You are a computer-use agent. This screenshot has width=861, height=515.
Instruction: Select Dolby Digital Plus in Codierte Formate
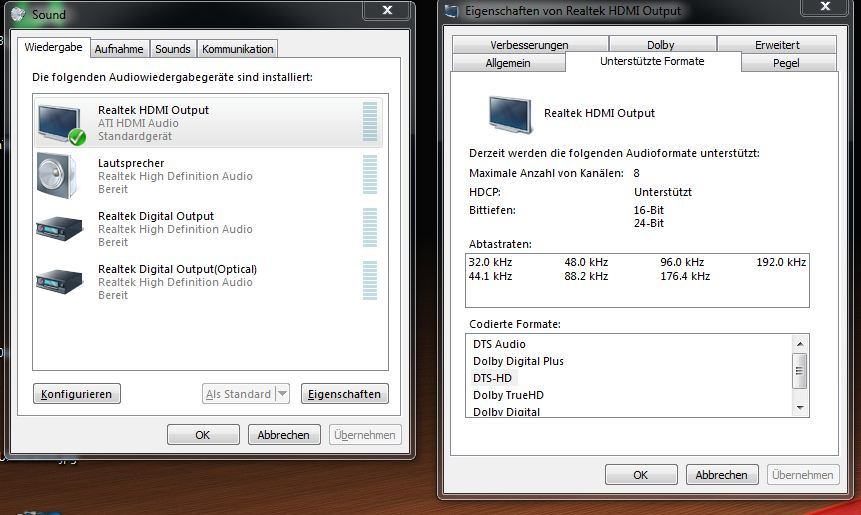pos(518,361)
